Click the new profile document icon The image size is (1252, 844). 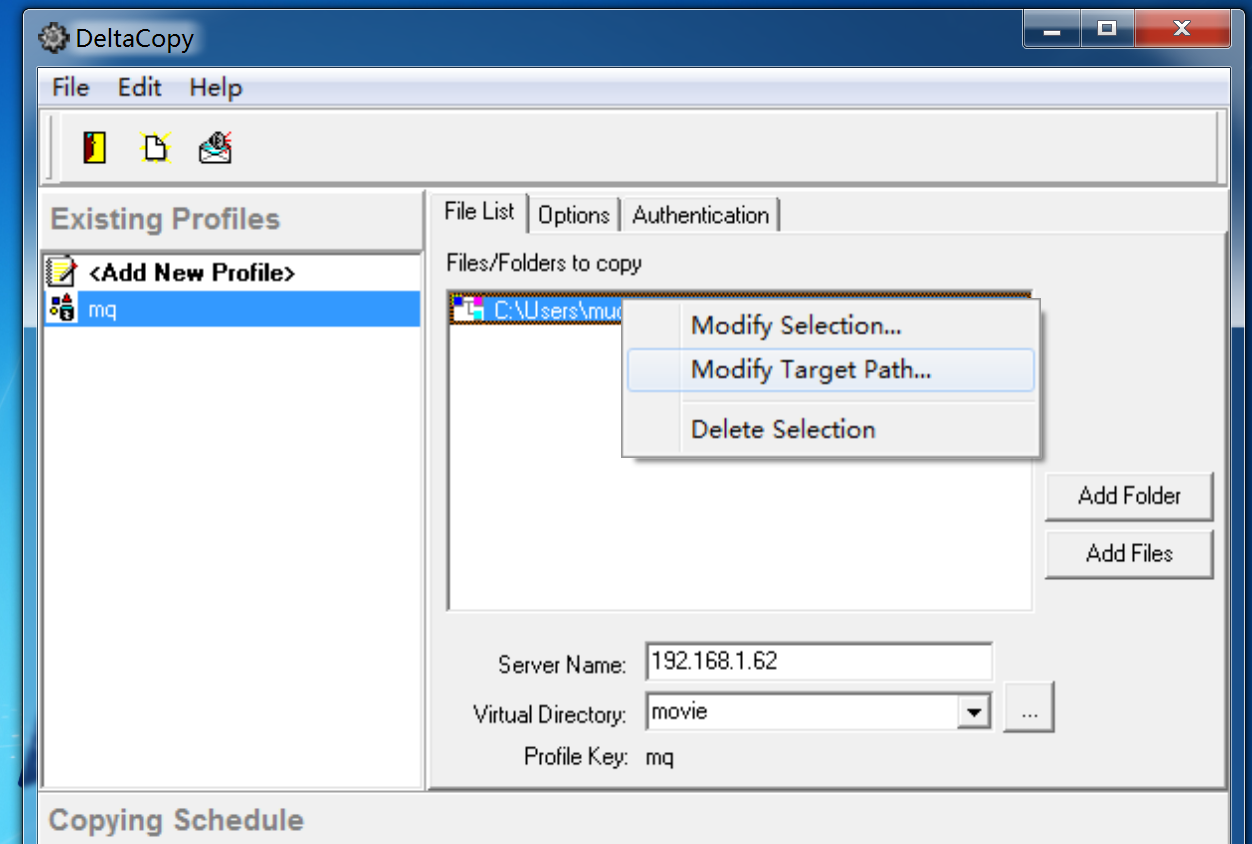click(x=155, y=148)
